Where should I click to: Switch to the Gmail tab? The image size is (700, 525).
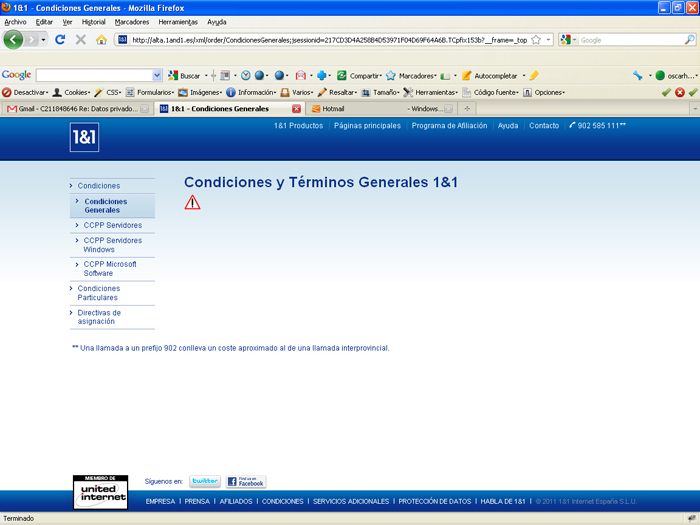tap(78, 108)
